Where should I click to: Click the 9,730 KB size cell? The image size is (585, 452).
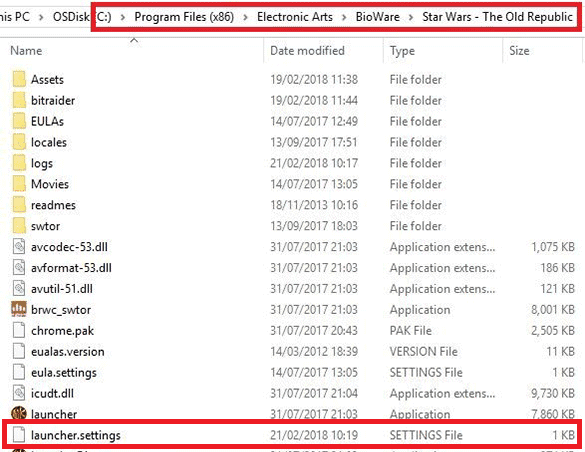pyautogui.click(x=553, y=393)
